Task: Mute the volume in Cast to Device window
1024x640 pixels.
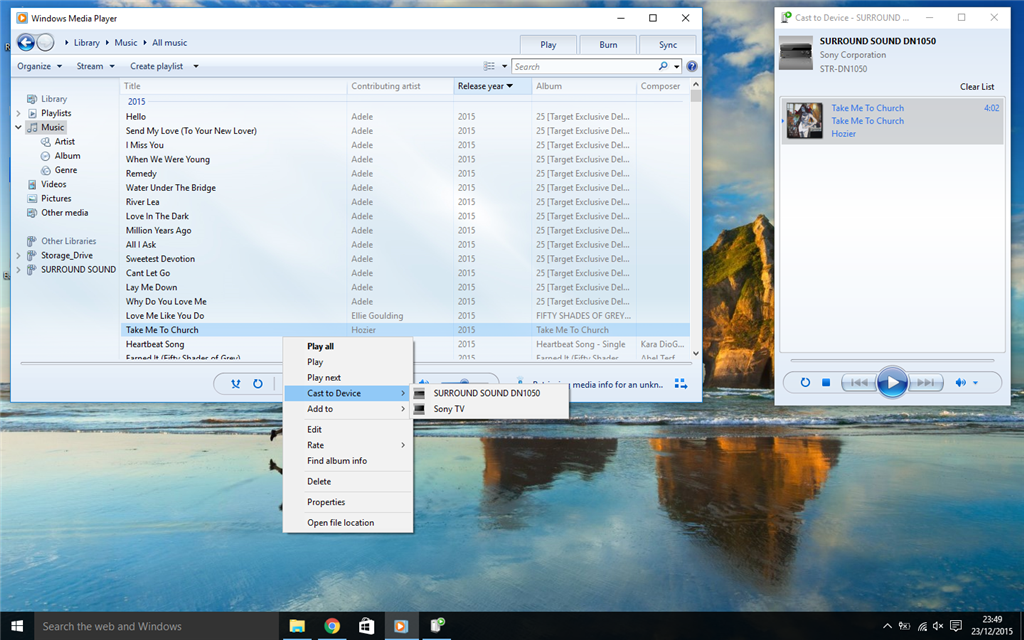Action: click(961, 383)
